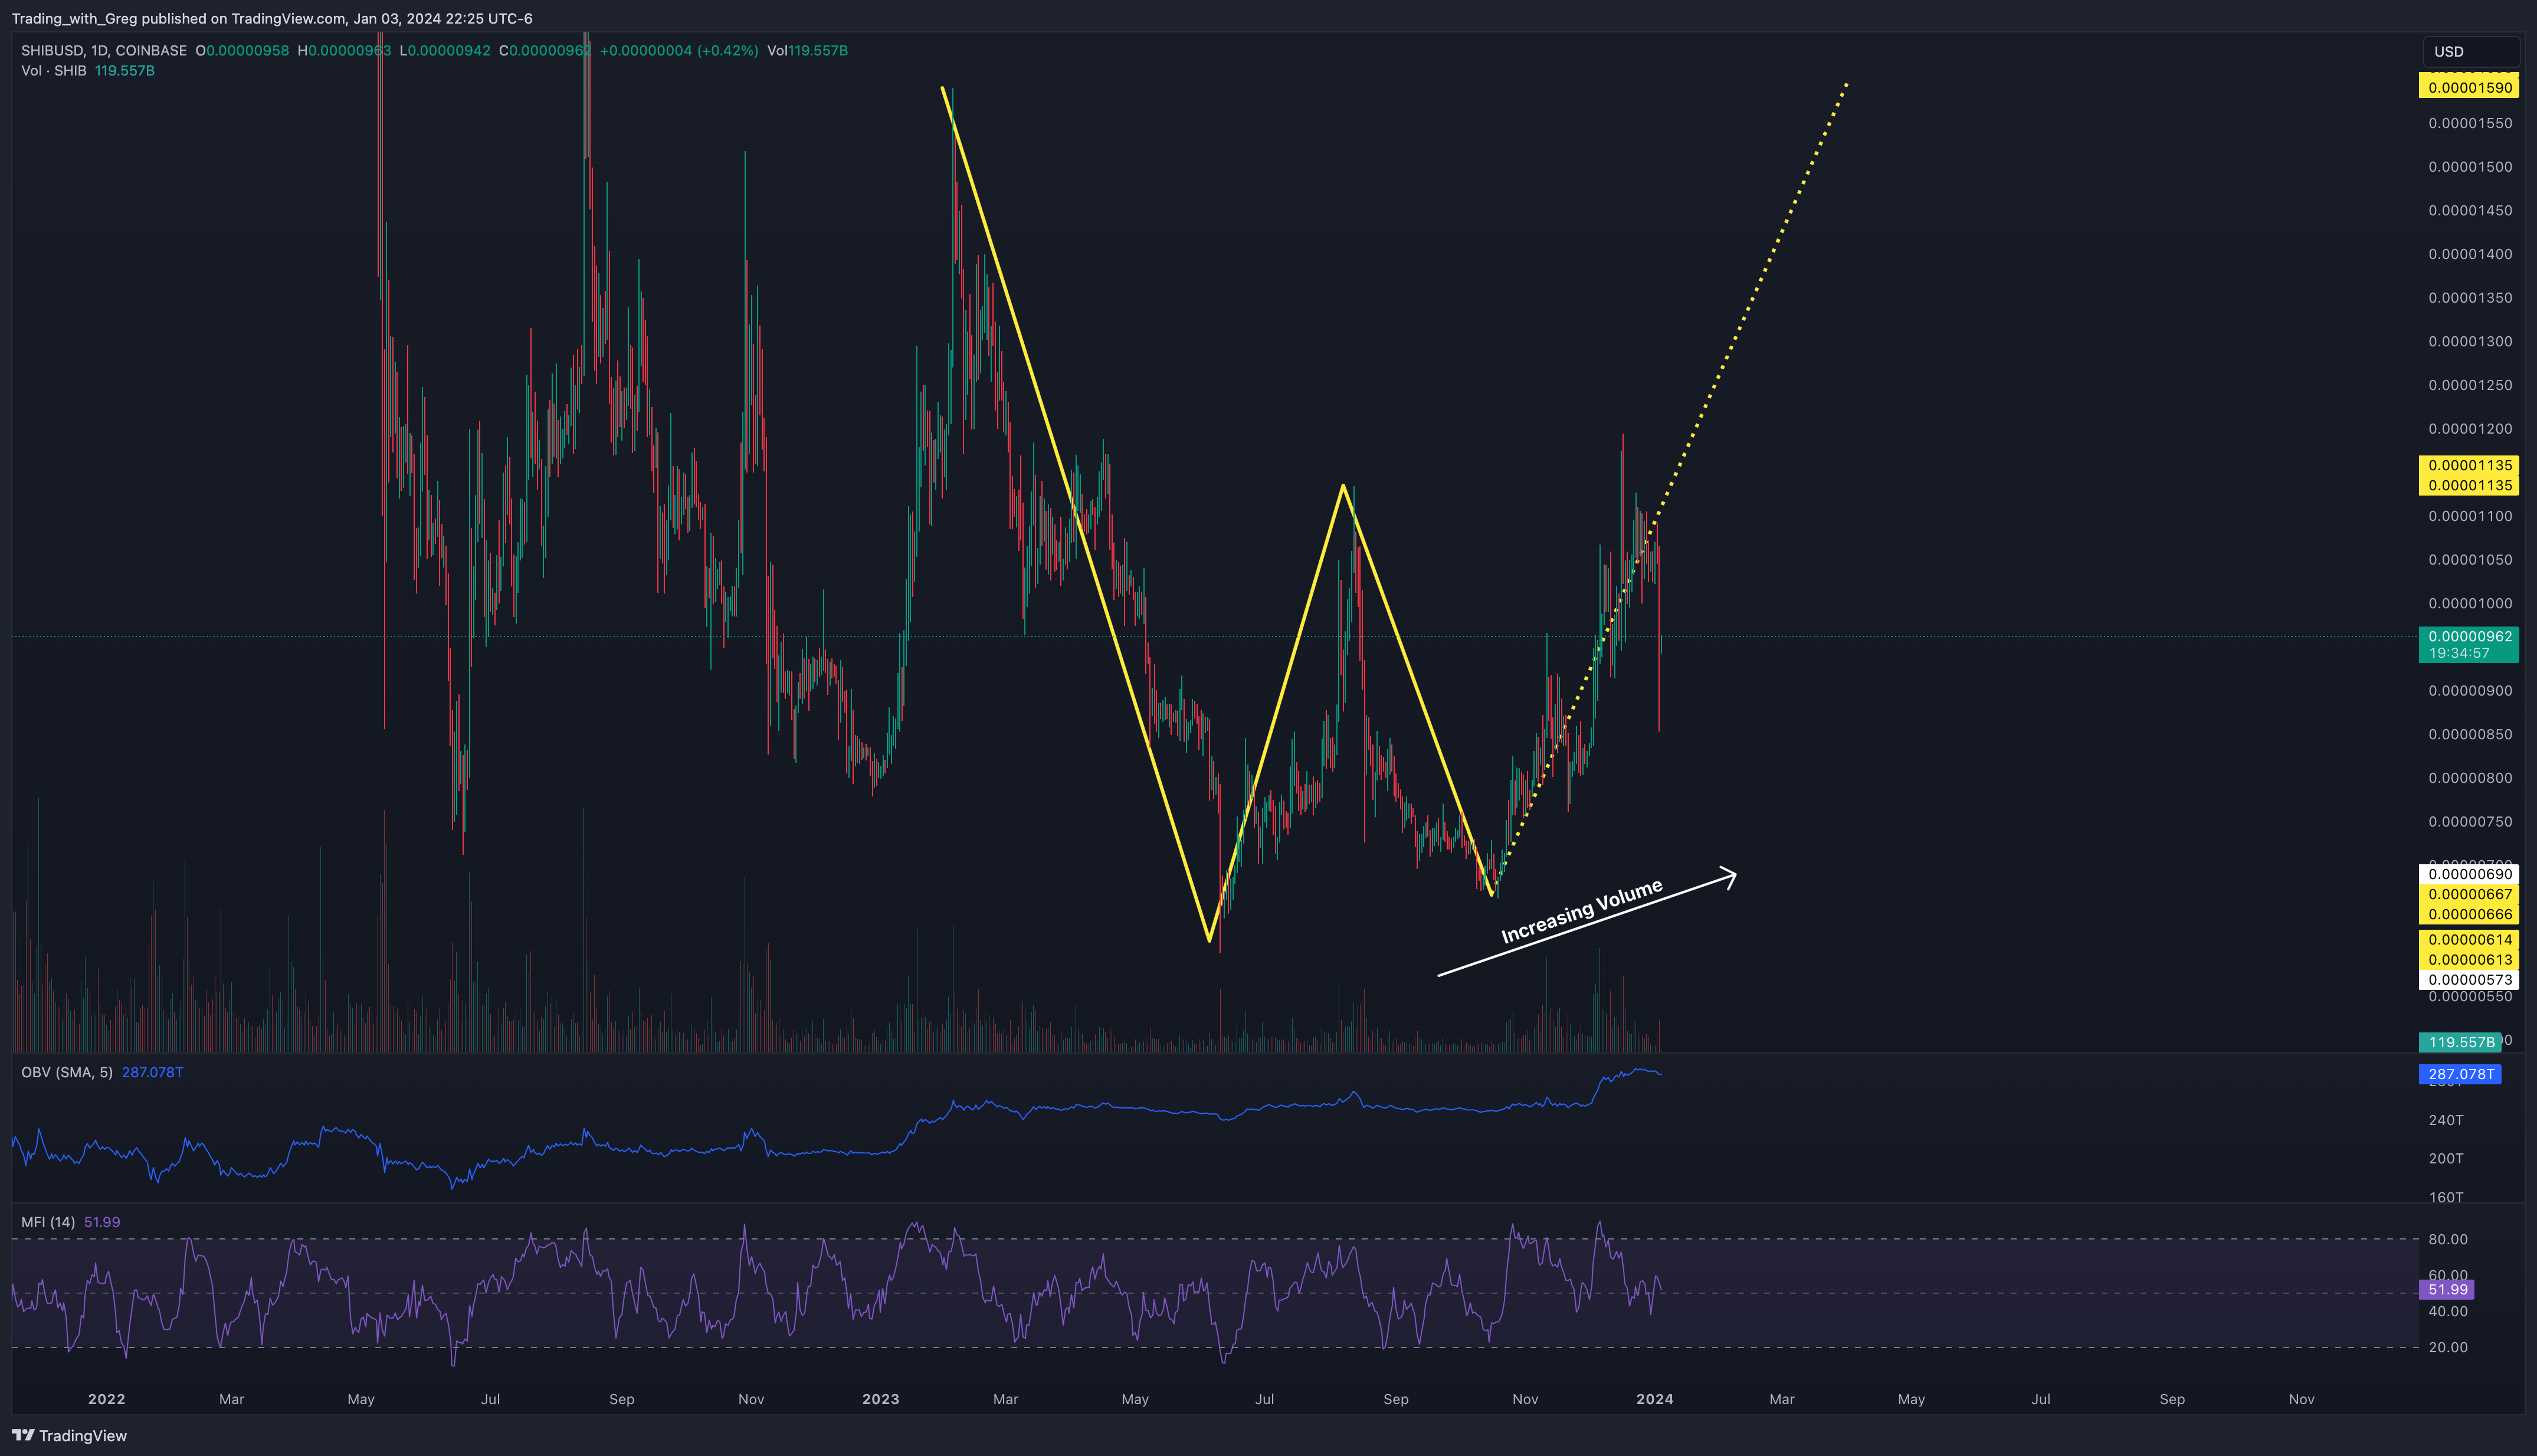
Task: Click the yellow 0.00000667 price label
Action: pos(2469,894)
